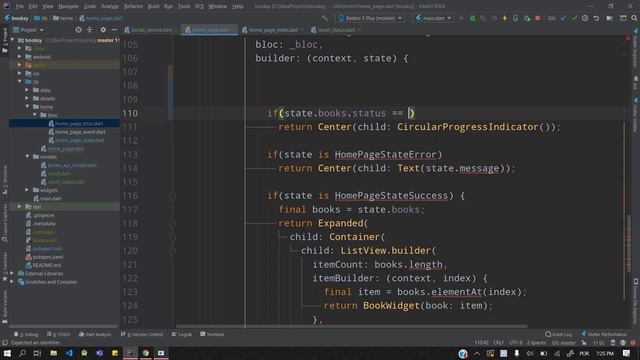Screen dimensions: 640x360
Task: Stop the running app with red square
Action: point(538,18)
